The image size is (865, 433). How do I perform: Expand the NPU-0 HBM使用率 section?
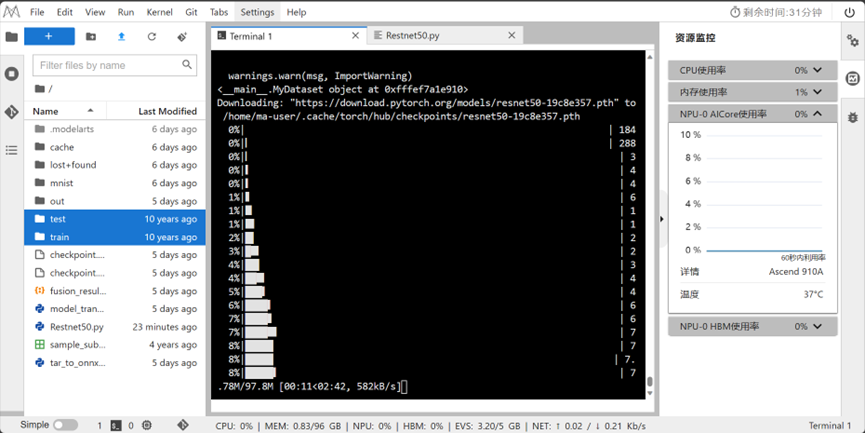(x=752, y=327)
